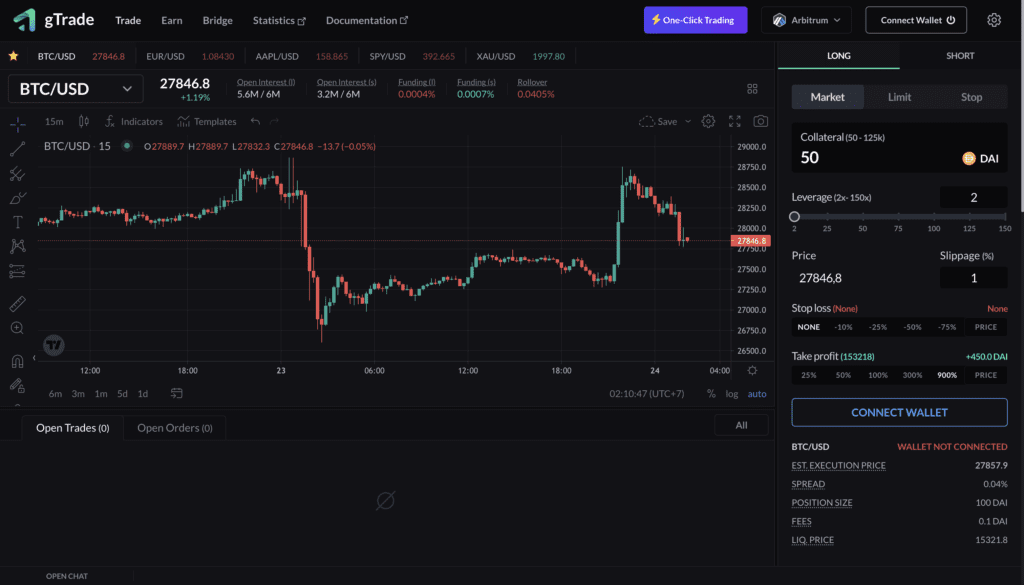Viewport: 1024px width, 585px height.
Task: Open the go-to-date calendar icon
Action: 176,394
